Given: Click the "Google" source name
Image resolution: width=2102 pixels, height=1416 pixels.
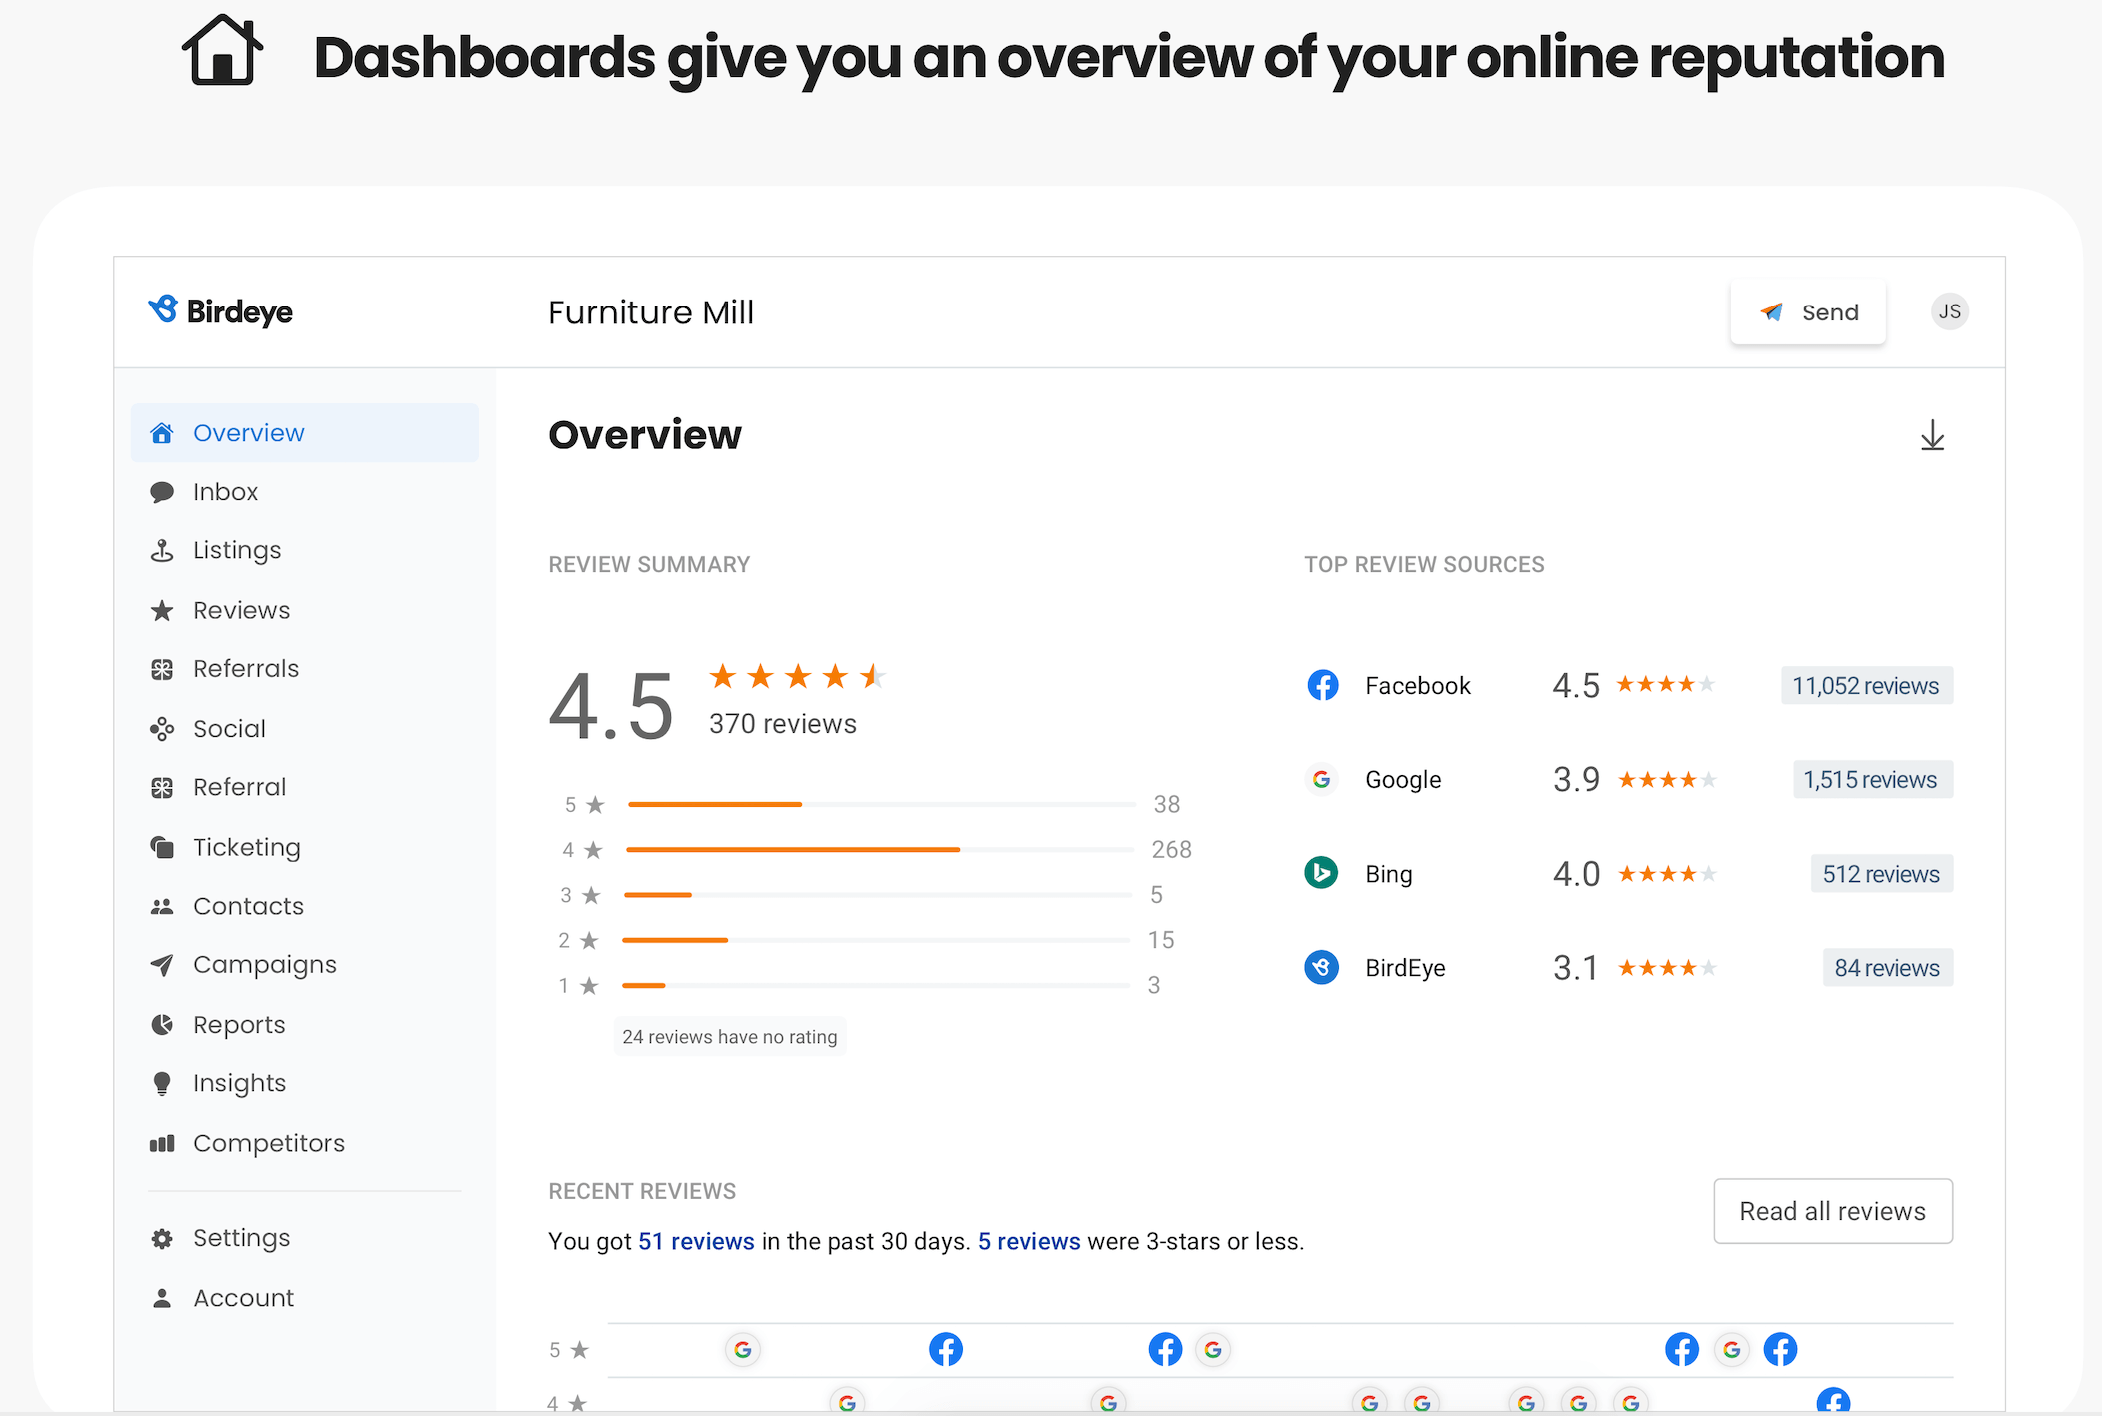Looking at the screenshot, I should (x=1403, y=780).
